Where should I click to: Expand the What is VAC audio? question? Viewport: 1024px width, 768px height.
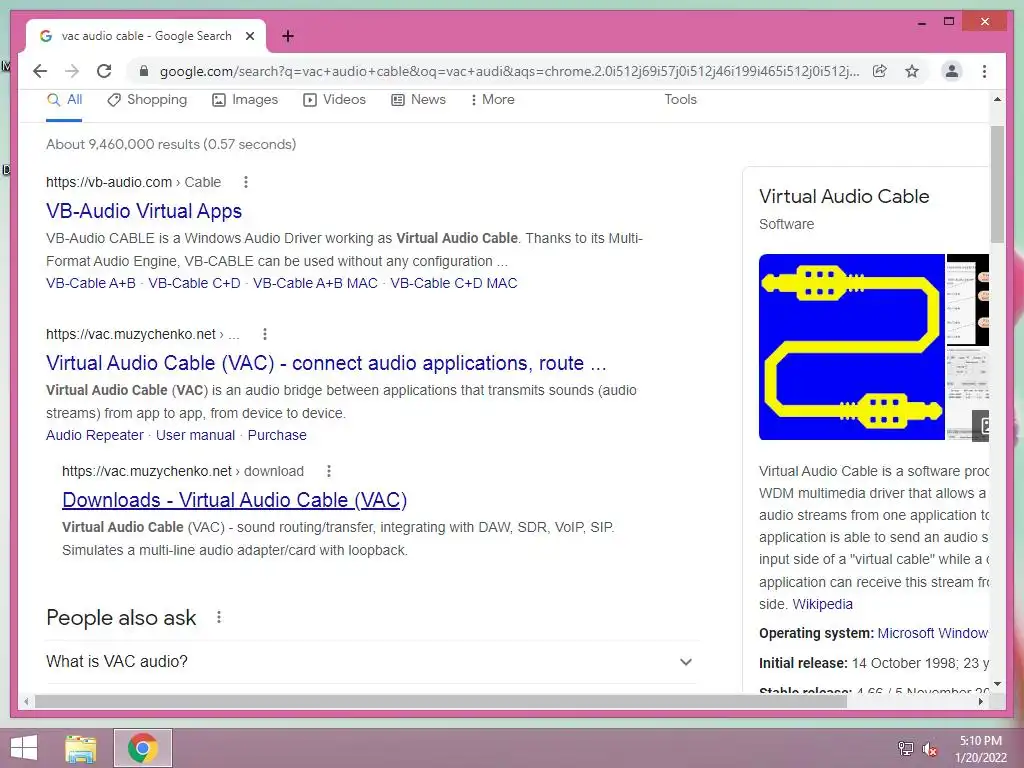[371, 662]
